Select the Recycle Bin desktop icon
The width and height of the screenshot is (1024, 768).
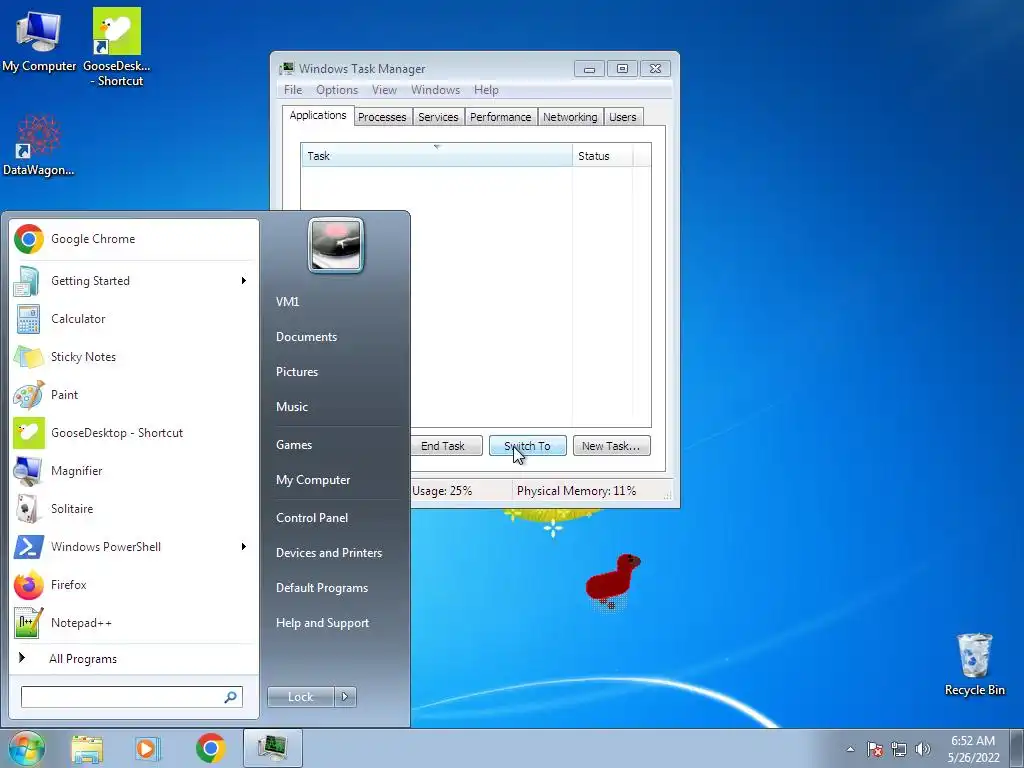974,664
